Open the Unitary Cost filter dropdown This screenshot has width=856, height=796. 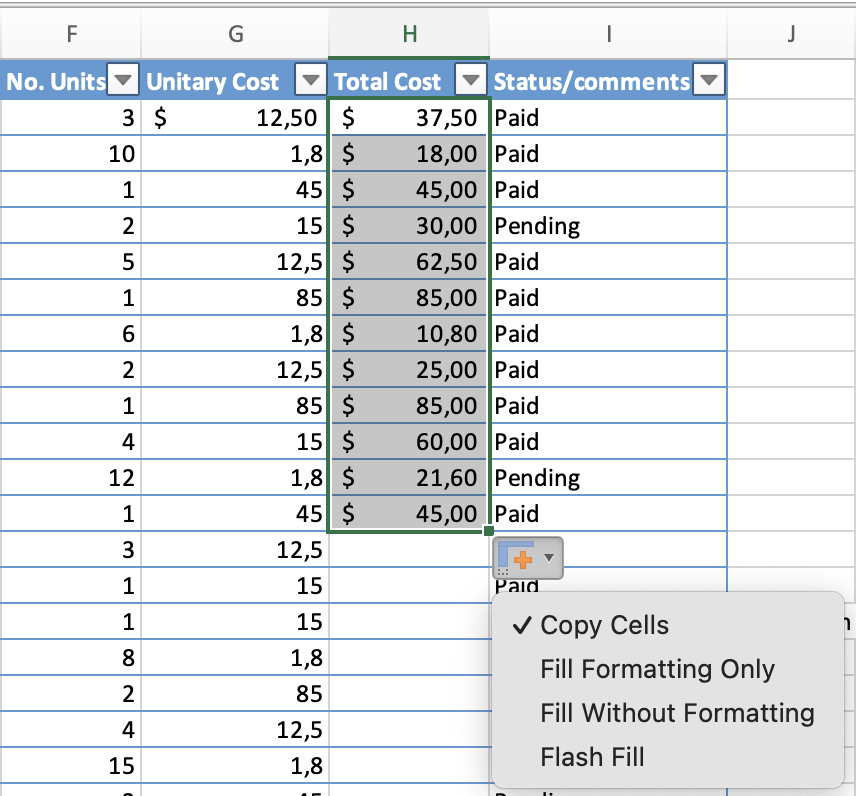coord(312,81)
